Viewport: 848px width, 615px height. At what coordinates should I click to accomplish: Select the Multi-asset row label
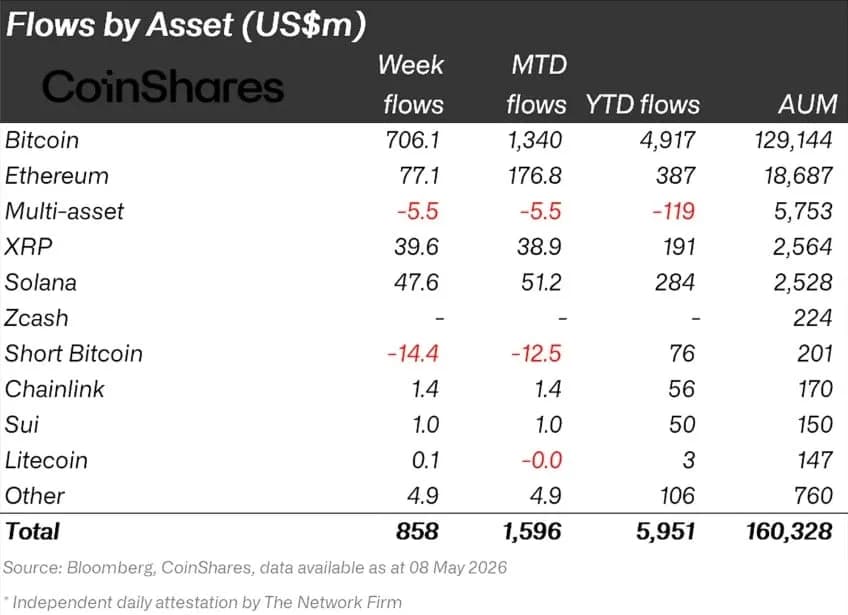point(64,211)
